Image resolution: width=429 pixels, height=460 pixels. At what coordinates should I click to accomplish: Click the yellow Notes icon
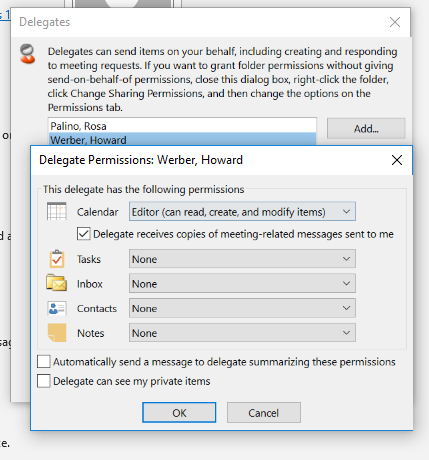tap(57, 333)
